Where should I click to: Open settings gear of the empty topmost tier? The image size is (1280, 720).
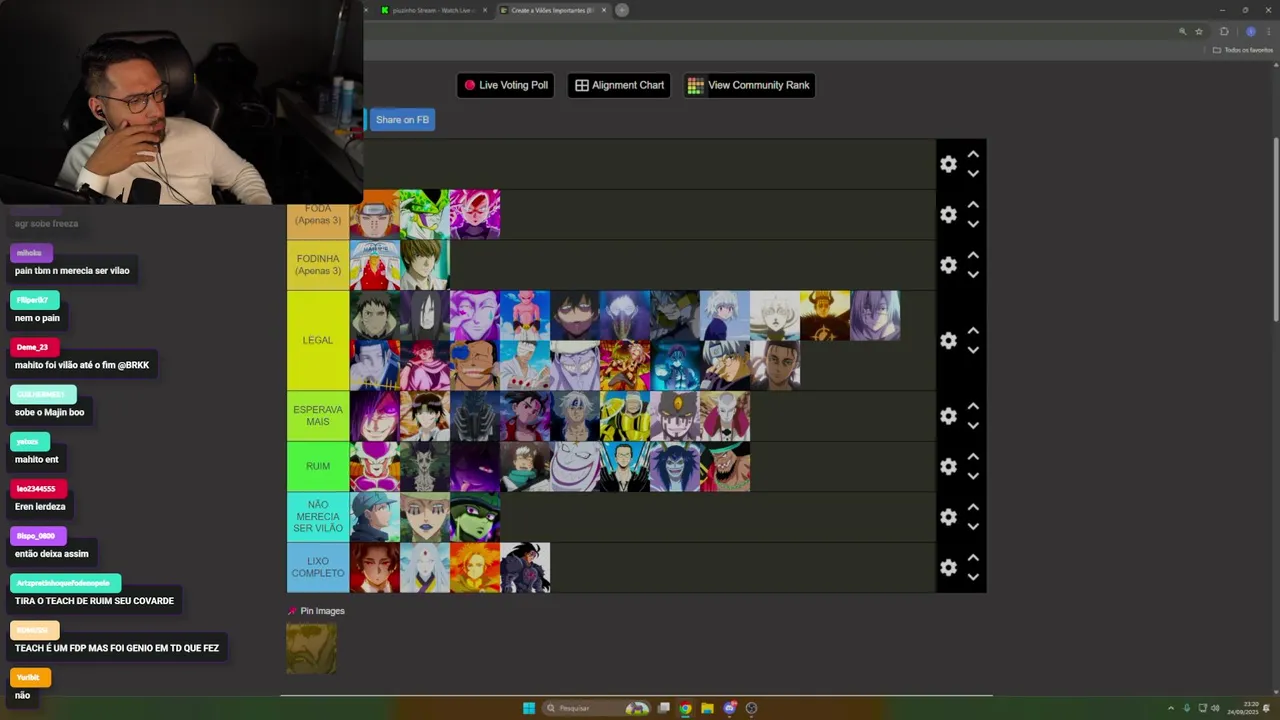pos(948,164)
